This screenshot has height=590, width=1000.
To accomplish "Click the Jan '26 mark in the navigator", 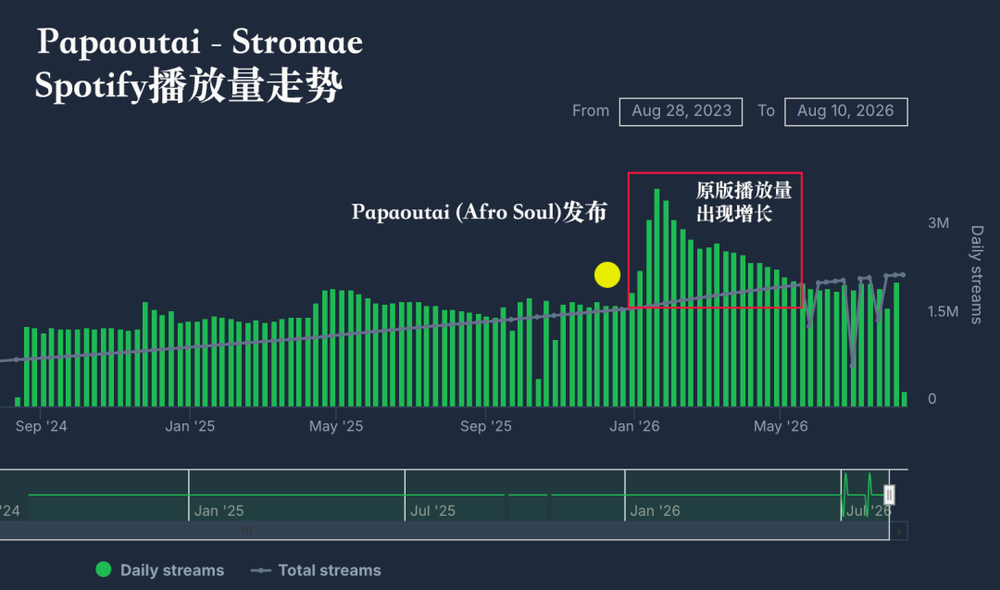I will (x=655, y=511).
